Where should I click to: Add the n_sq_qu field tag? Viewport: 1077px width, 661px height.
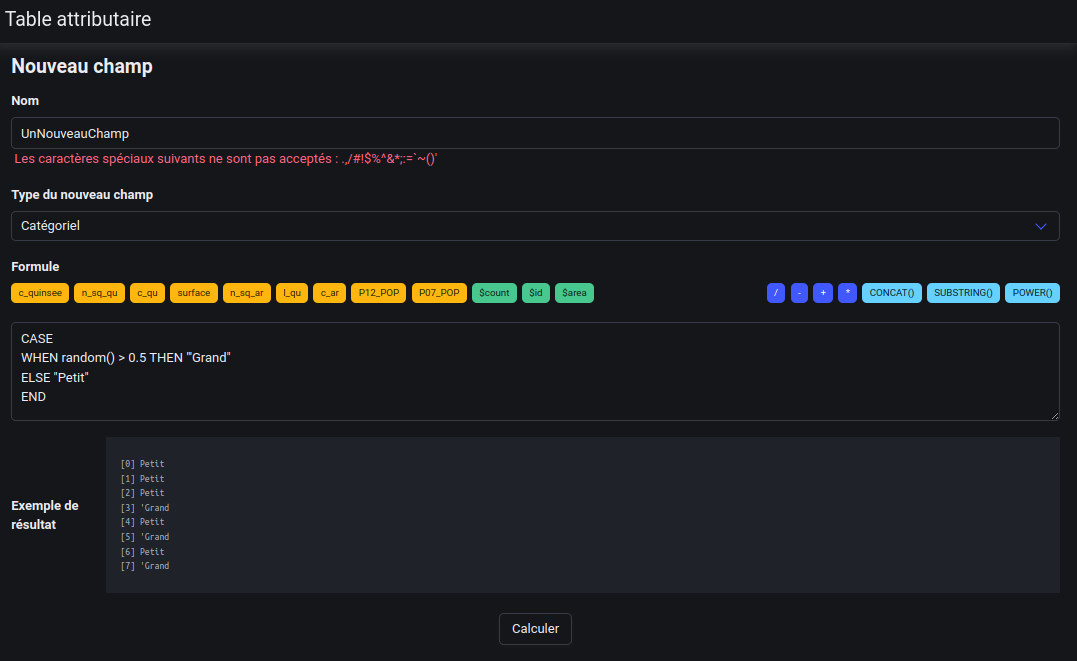[x=99, y=293]
